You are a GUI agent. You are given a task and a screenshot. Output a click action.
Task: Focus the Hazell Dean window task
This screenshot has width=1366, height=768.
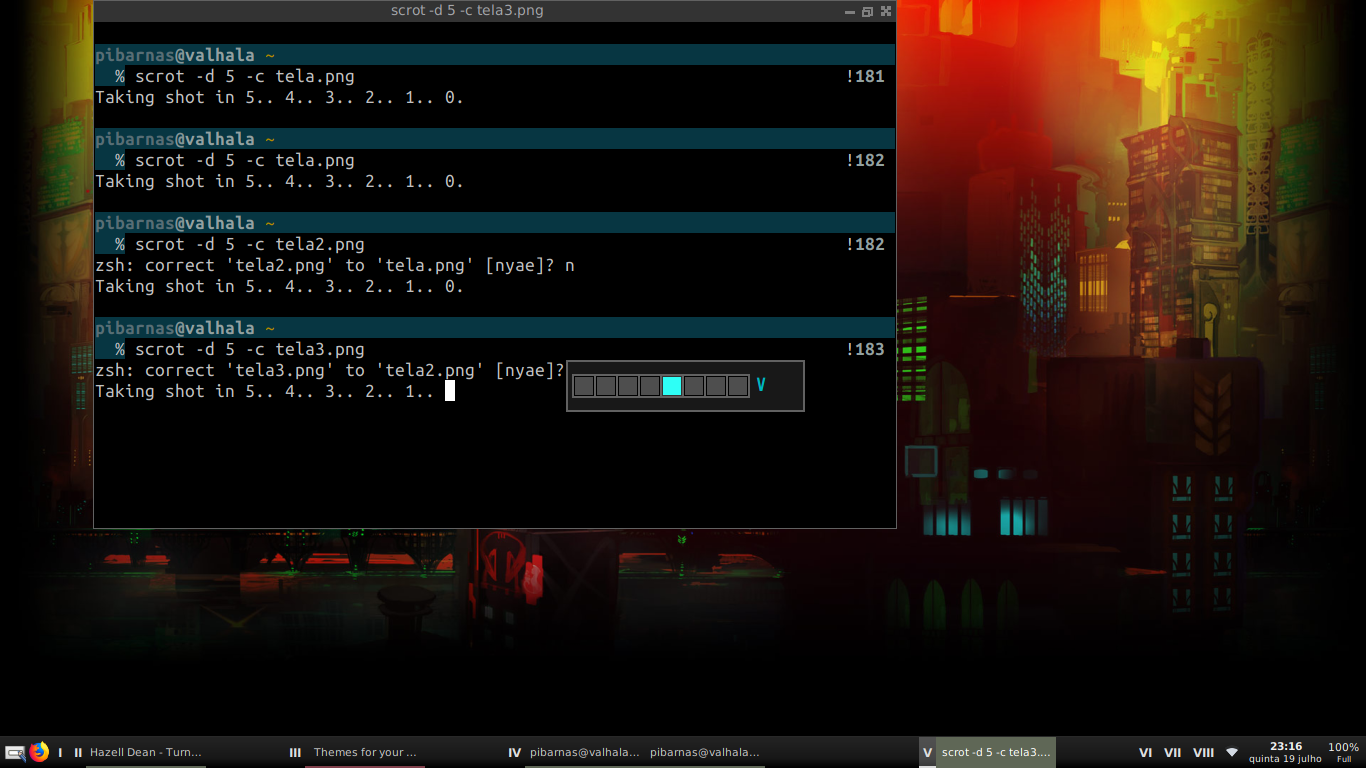[146, 753]
